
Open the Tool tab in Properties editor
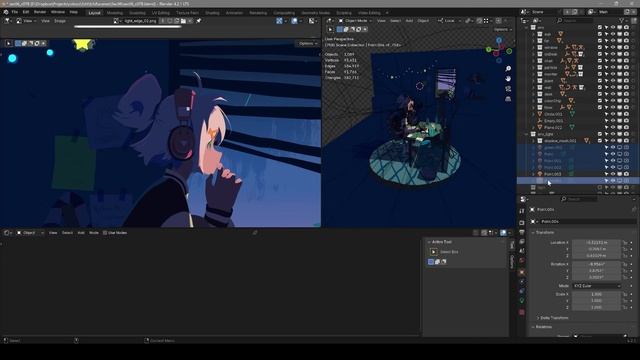[522, 211]
